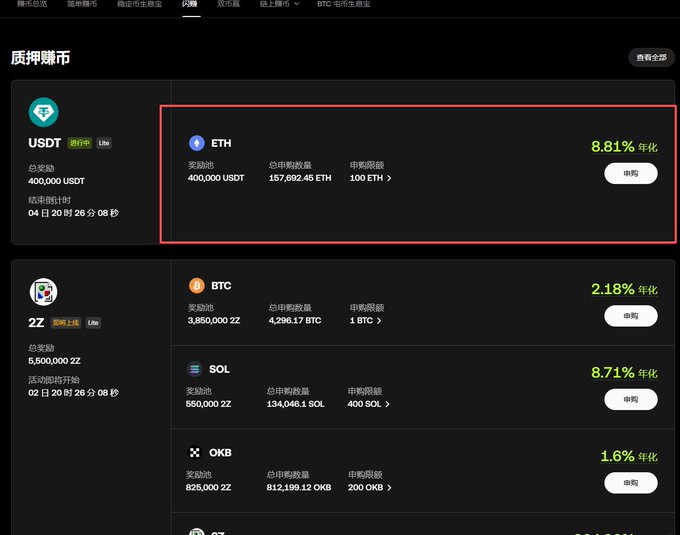Expand the 200 OKB subscription limit arrow

pos(389,488)
